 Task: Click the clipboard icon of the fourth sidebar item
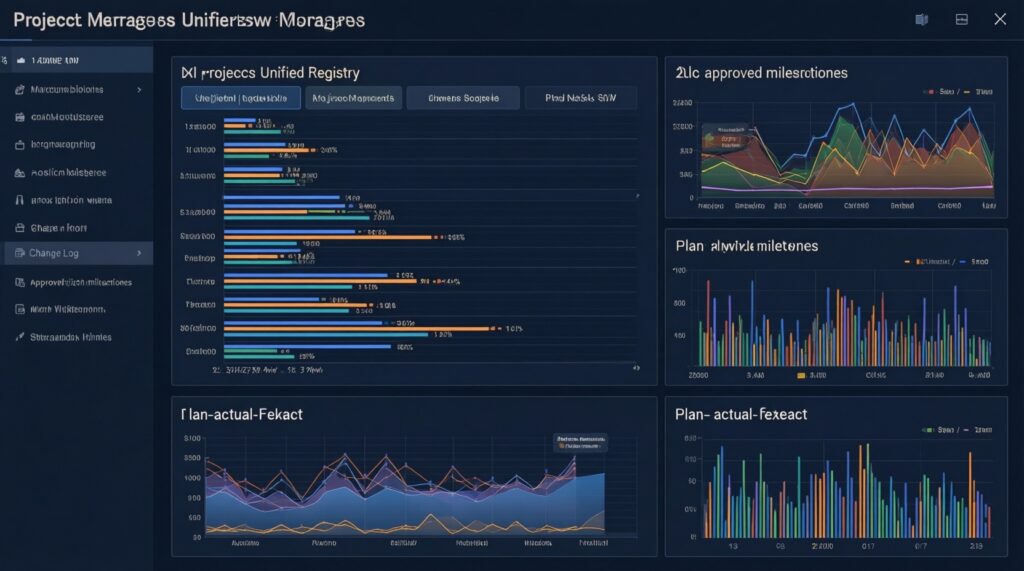[19, 145]
